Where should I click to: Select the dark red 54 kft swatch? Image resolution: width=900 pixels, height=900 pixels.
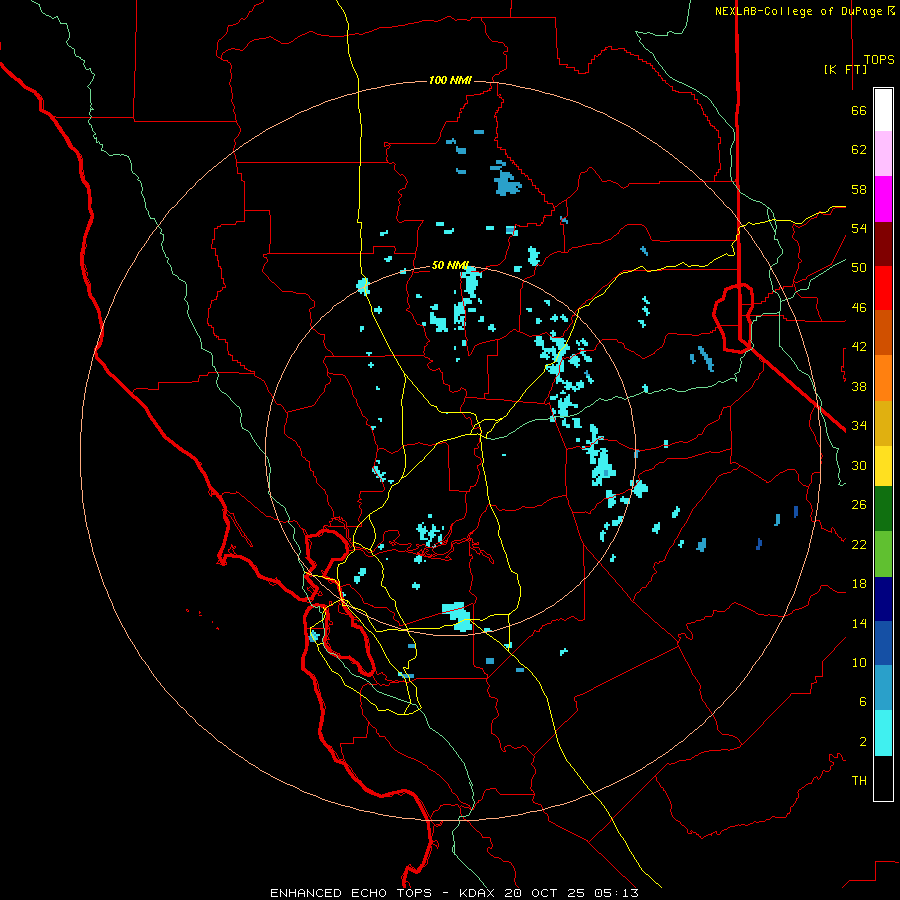tap(883, 243)
